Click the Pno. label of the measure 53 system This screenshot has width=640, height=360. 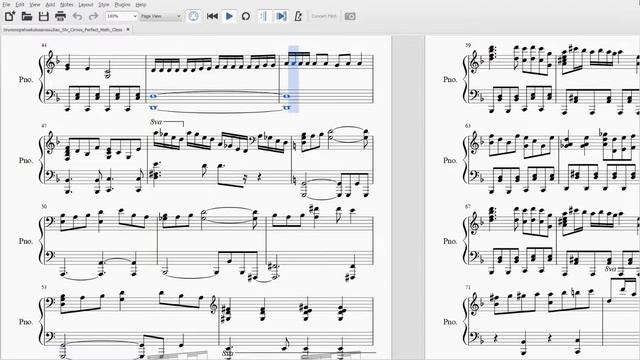coord(26,322)
